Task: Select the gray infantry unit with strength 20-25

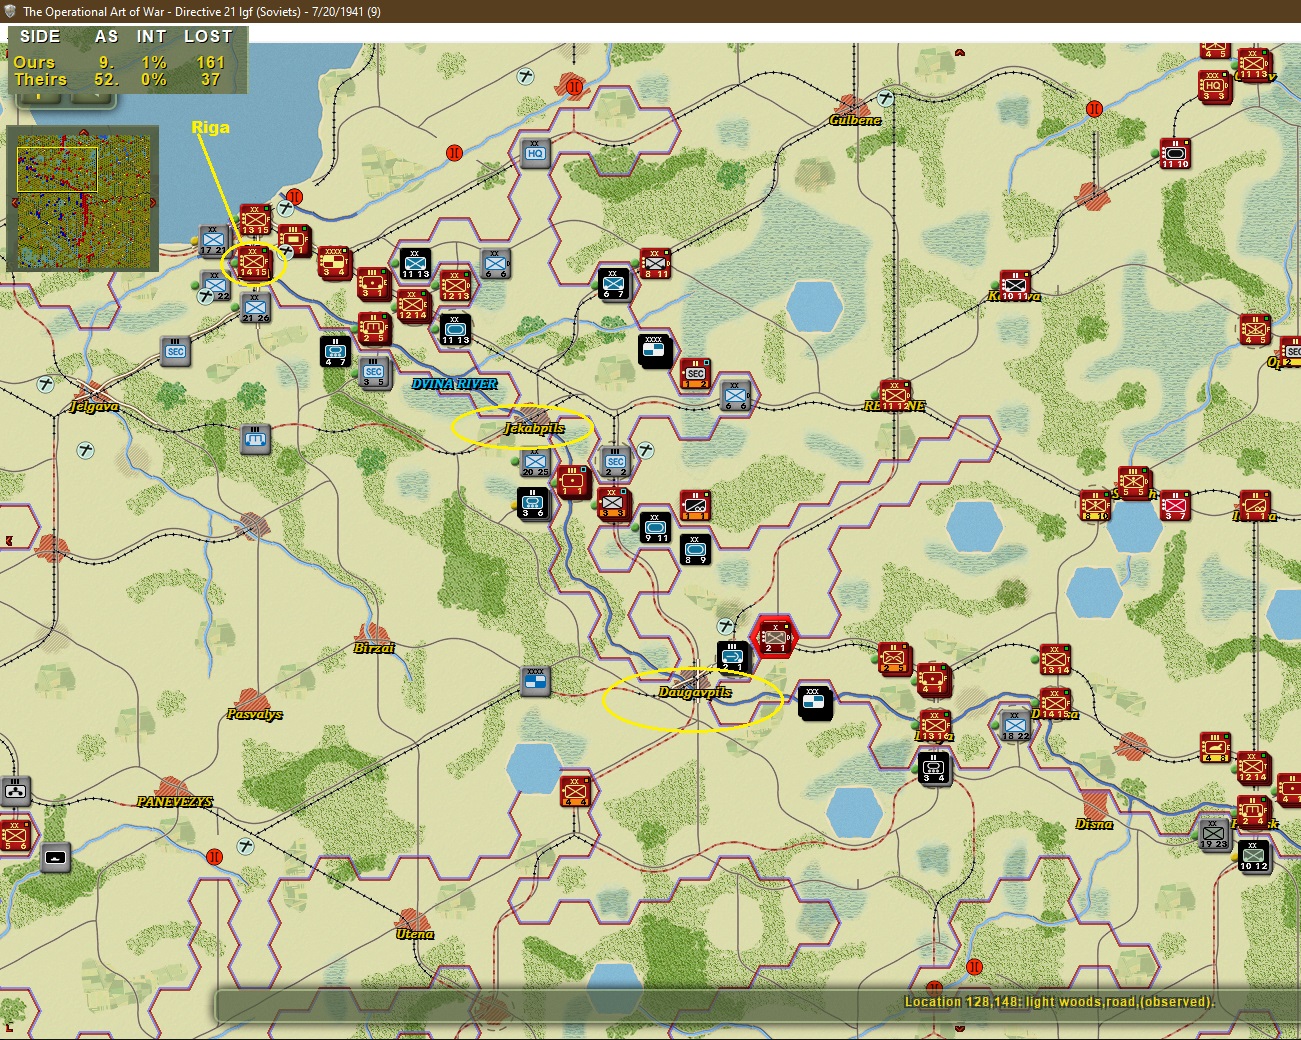Action: [535, 461]
